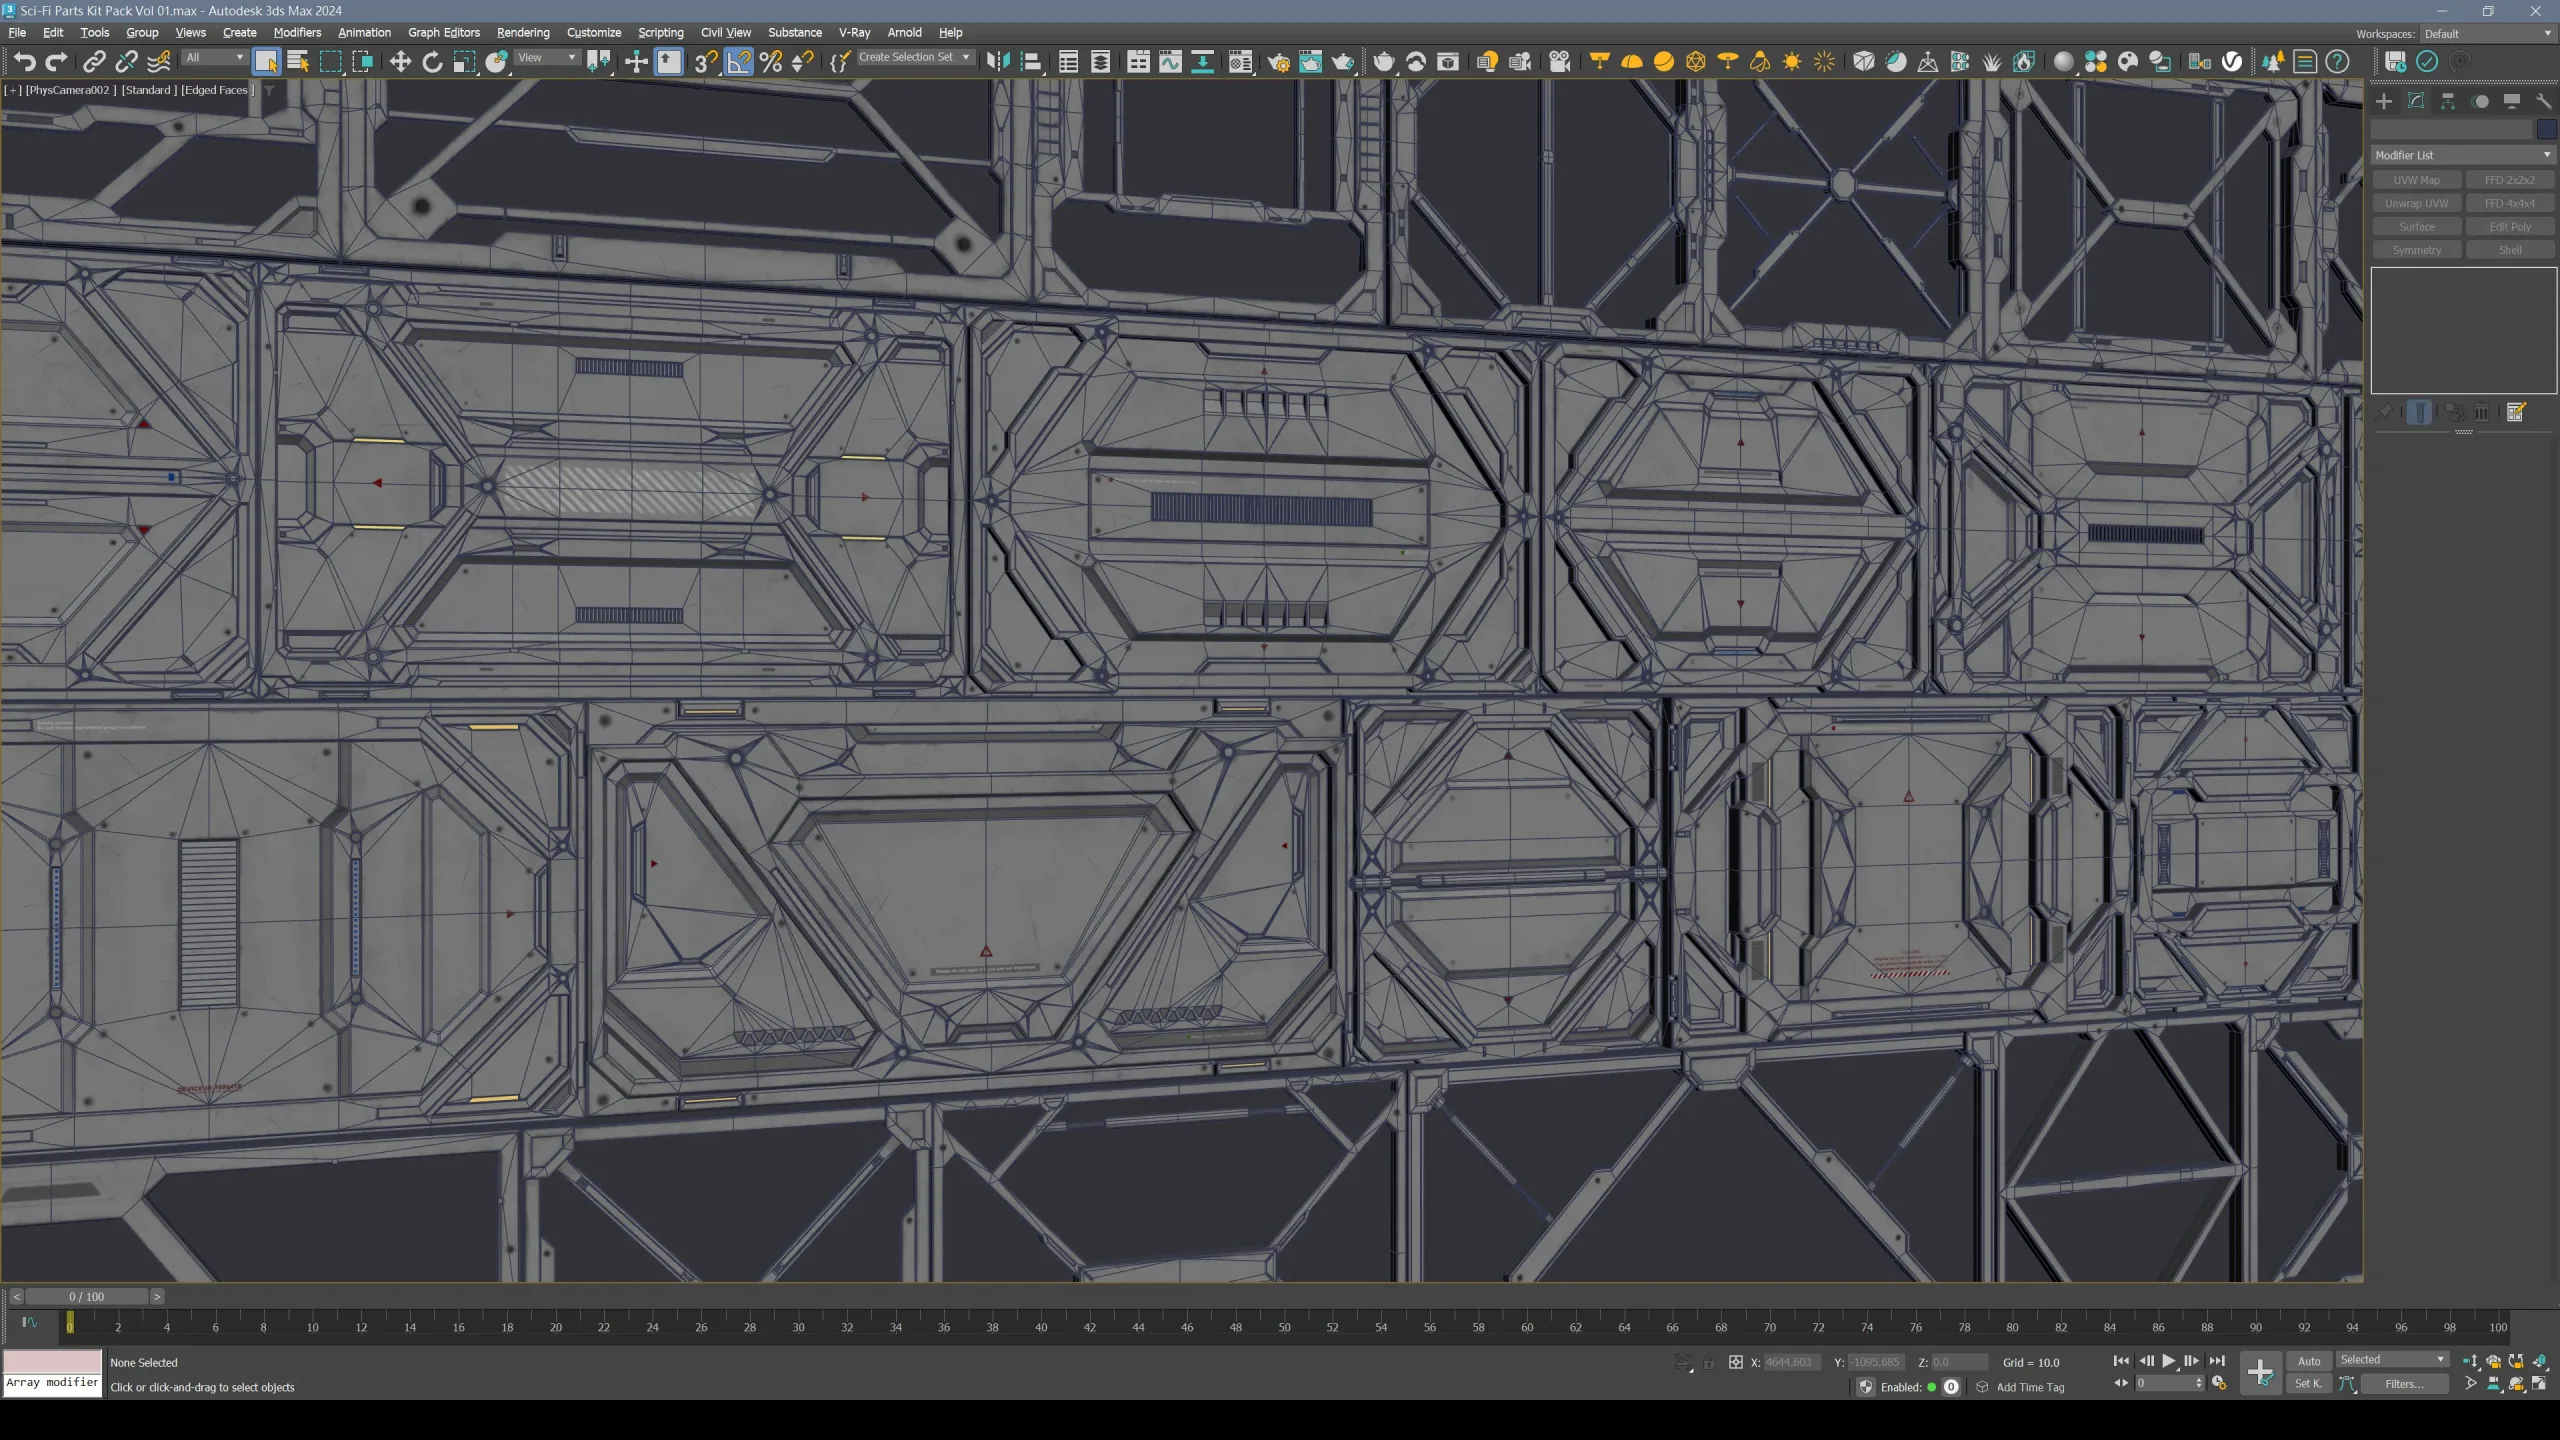The height and width of the screenshot is (1440, 2560).
Task: Expand the Modifier List dropdown
Action: [x=2546, y=155]
